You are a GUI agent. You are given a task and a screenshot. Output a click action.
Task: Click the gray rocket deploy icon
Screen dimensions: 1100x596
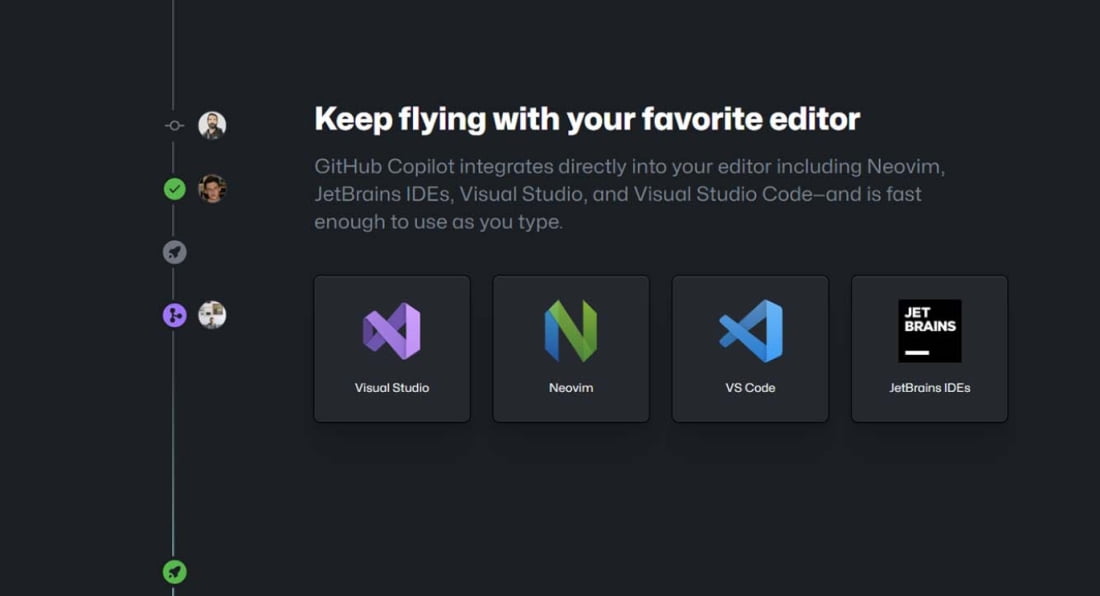pyautogui.click(x=175, y=252)
